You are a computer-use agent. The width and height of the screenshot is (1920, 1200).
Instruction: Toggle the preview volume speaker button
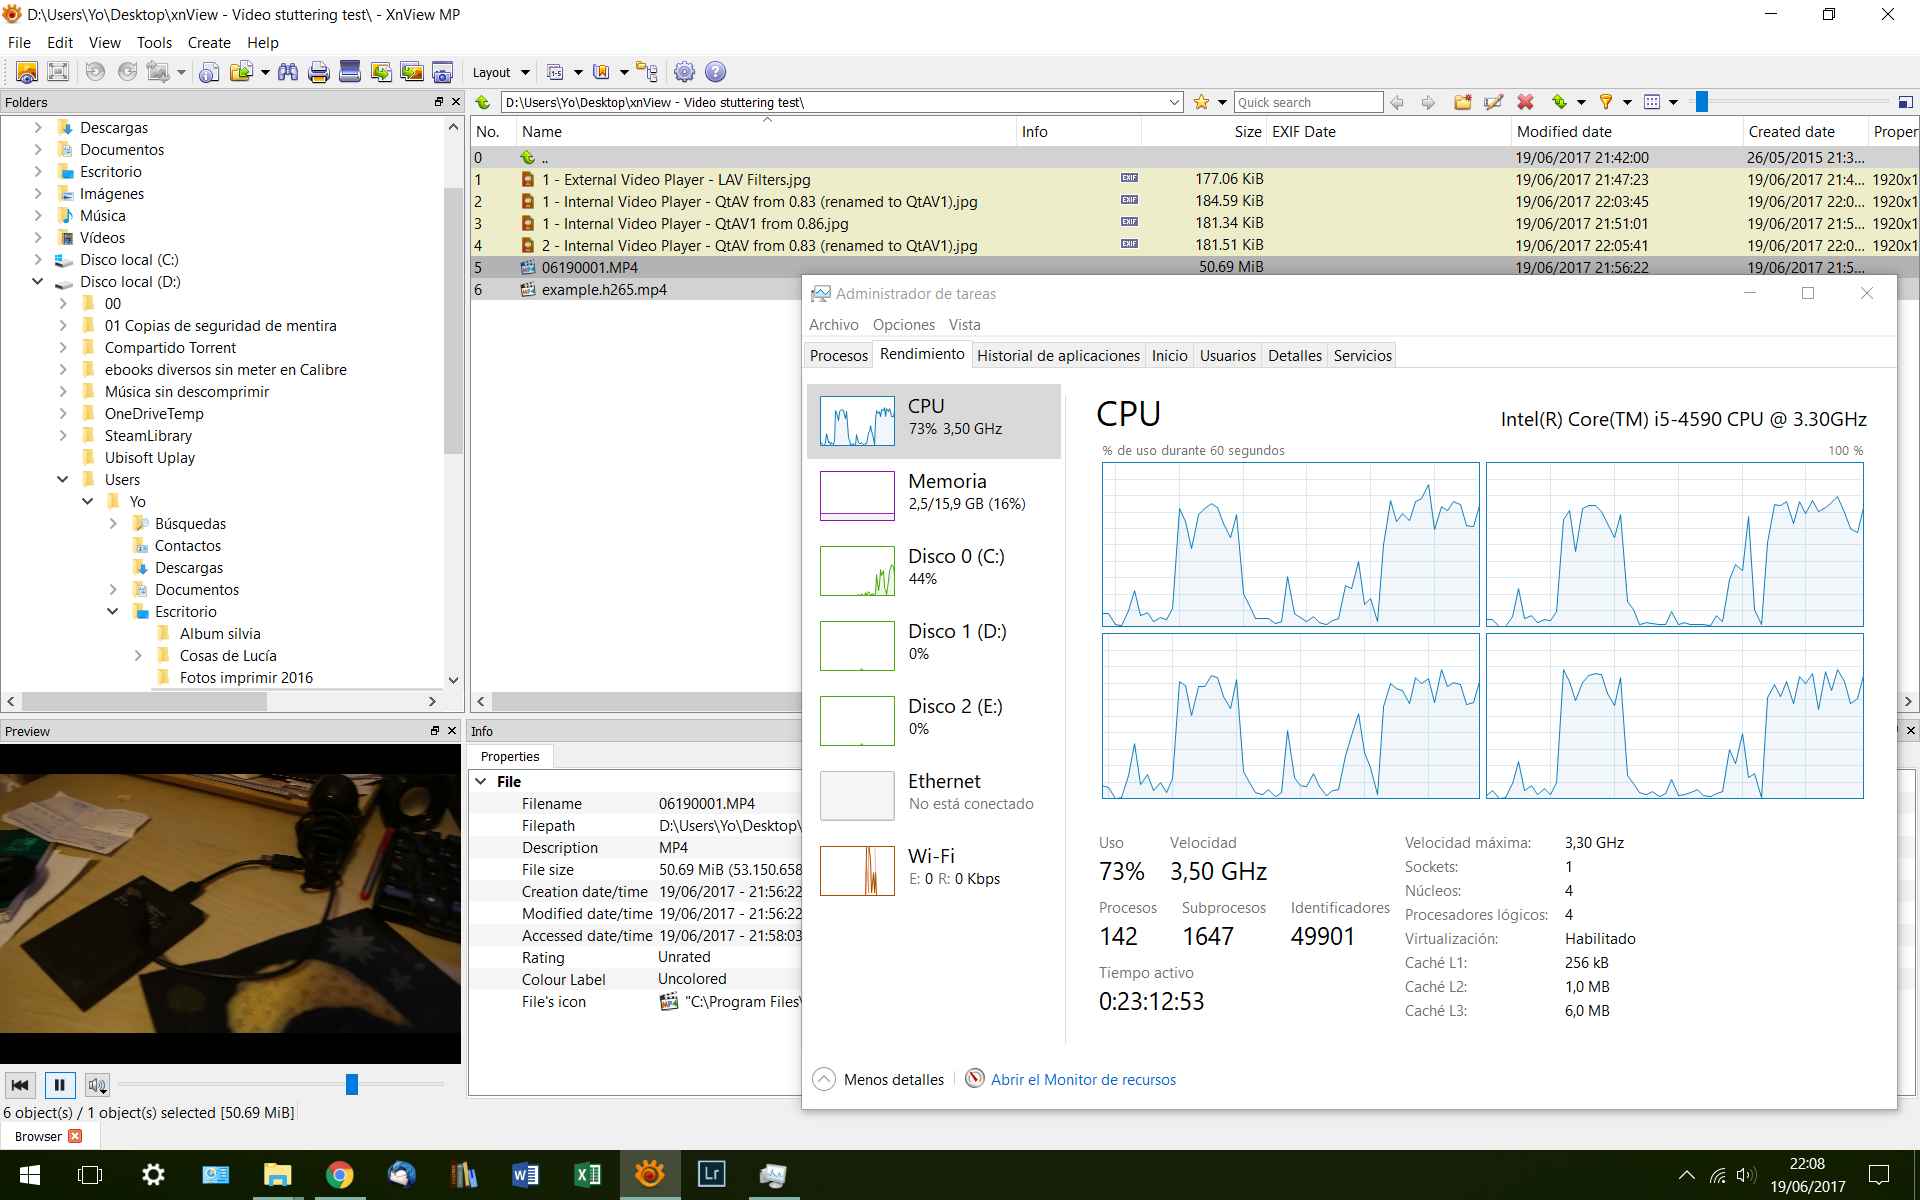click(x=97, y=1085)
